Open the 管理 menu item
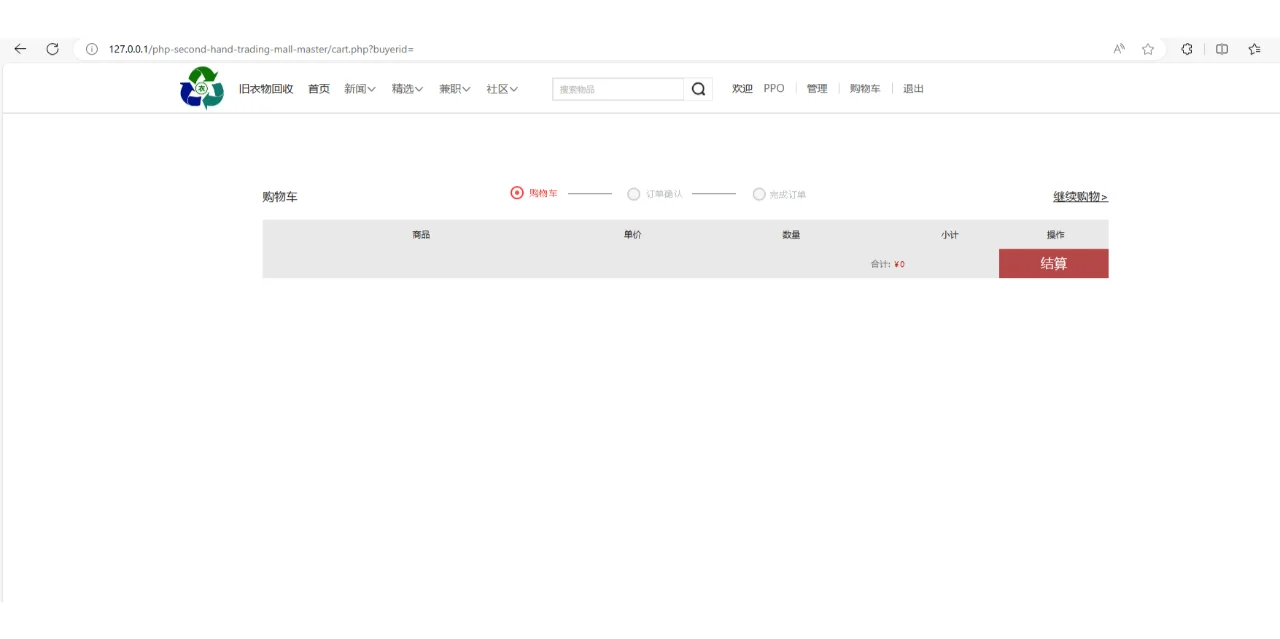1280x639 pixels. [815, 88]
